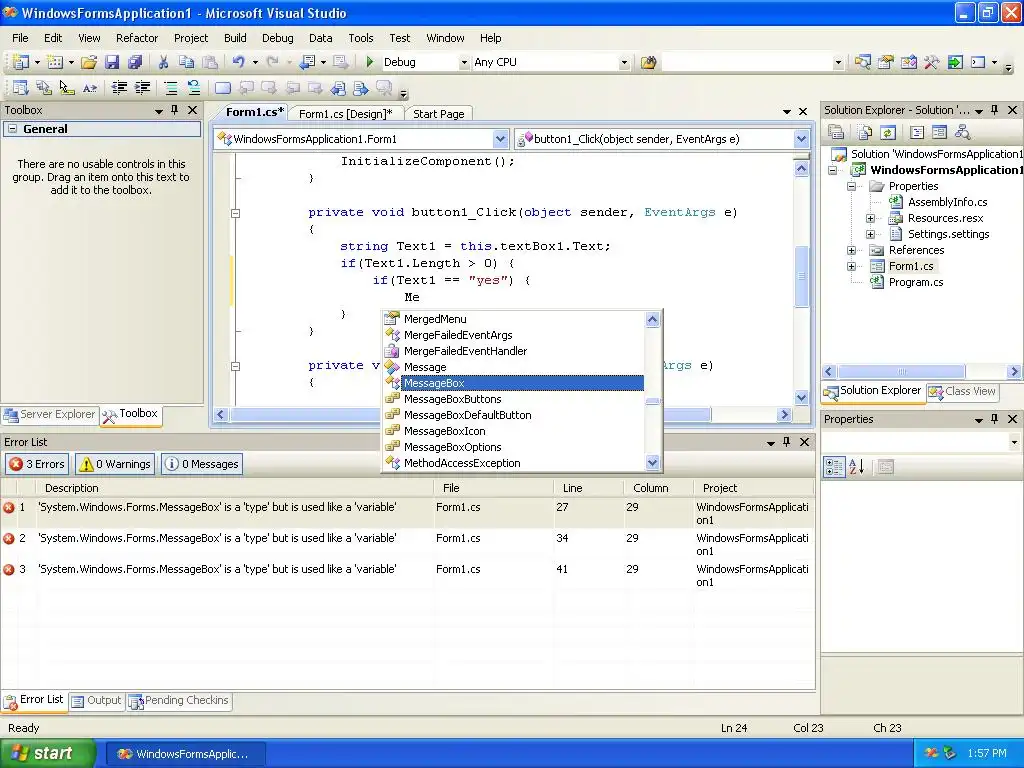Toggle the 0 Warnings filter button

(x=115, y=464)
